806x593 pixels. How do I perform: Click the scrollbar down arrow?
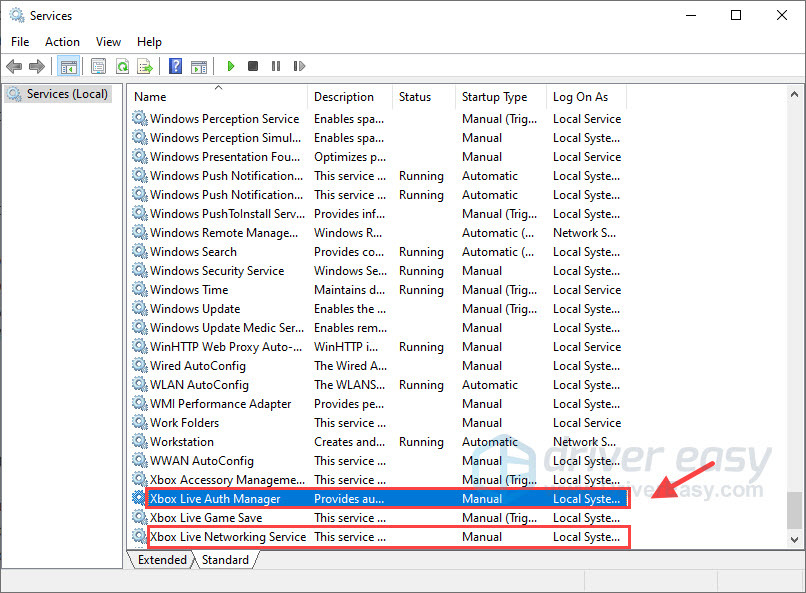tap(794, 540)
